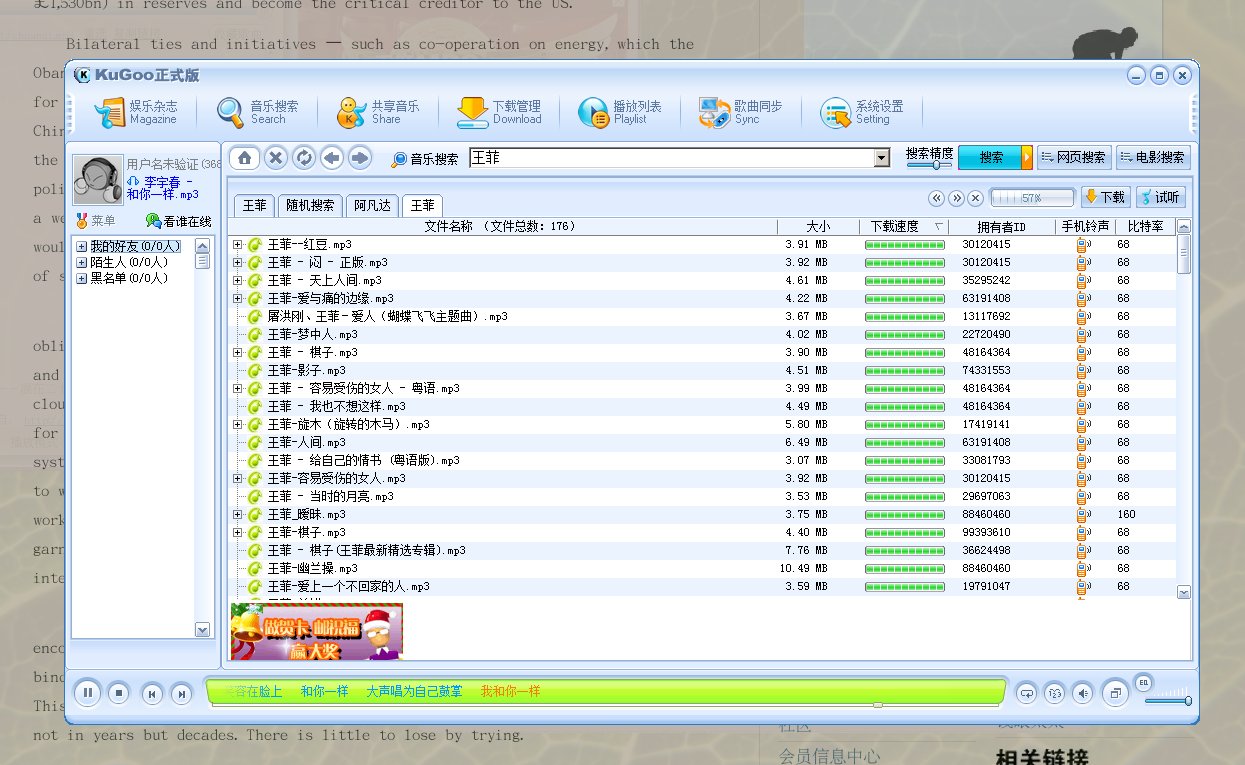Image resolution: width=1245 pixels, height=765 pixels.
Task: Select the 我的好友 (0/0人) tree item
Action: [135, 246]
